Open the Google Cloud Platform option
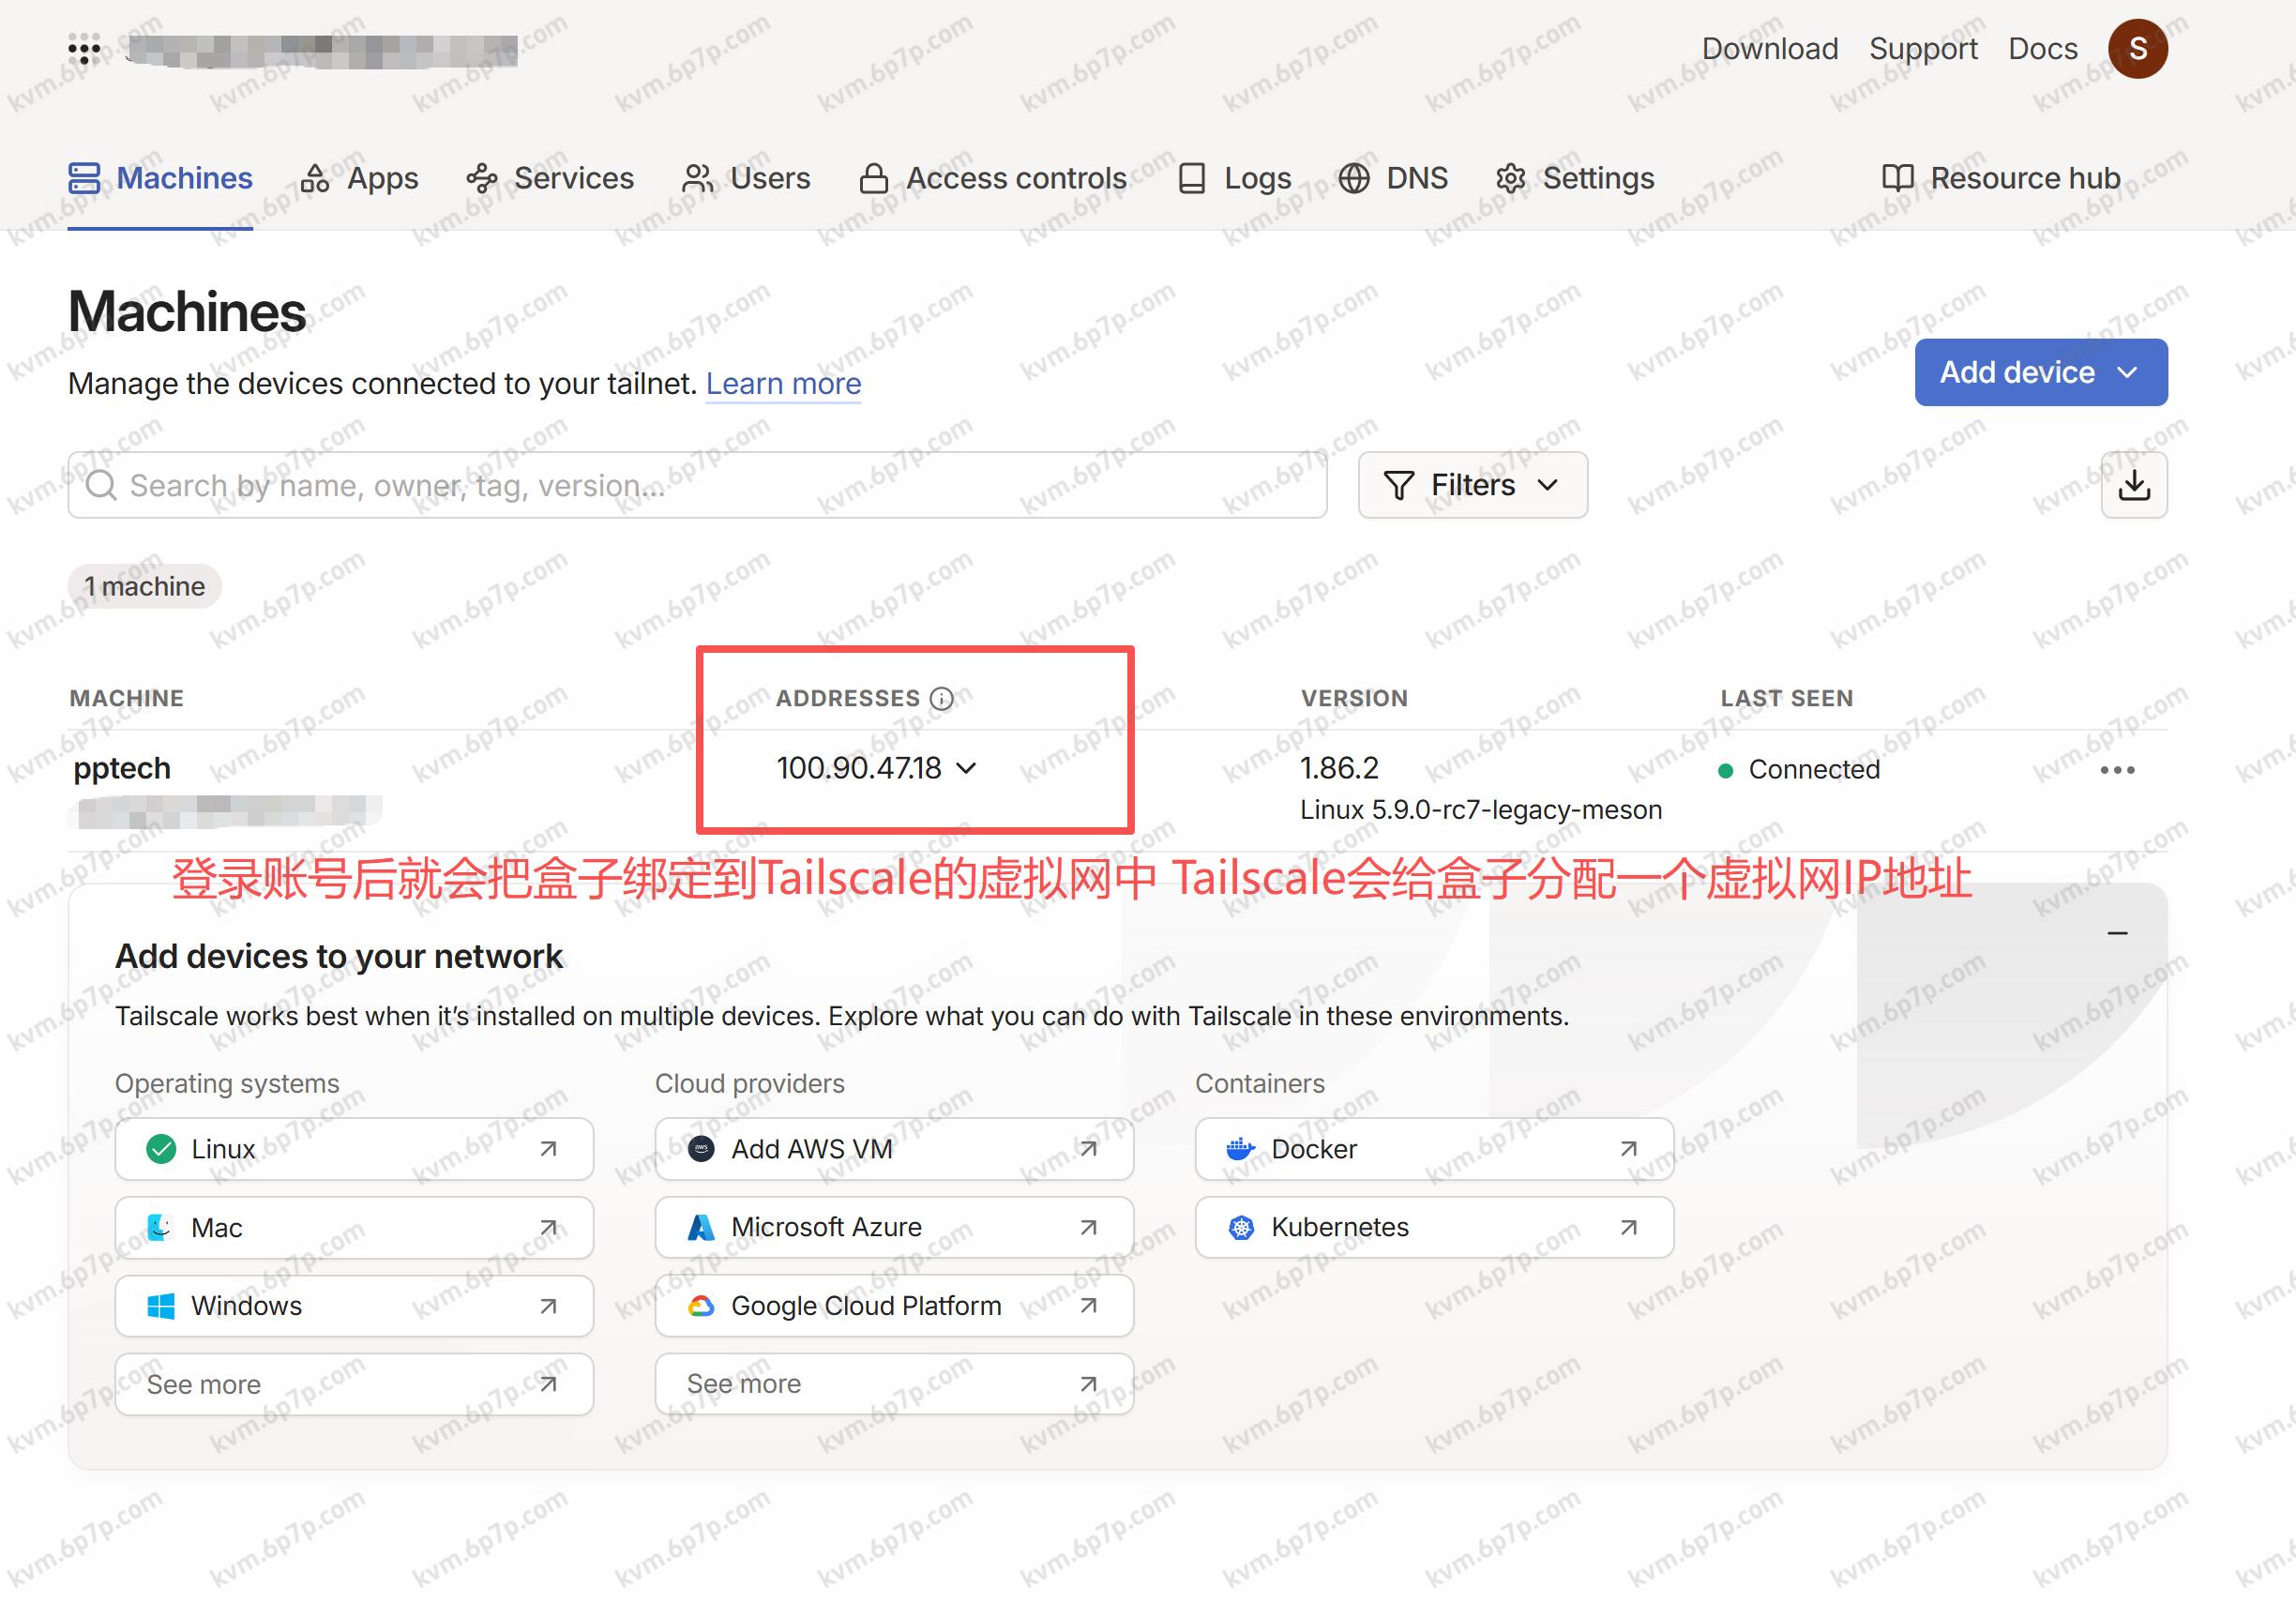This screenshot has width=2296, height=1602. (x=893, y=1305)
